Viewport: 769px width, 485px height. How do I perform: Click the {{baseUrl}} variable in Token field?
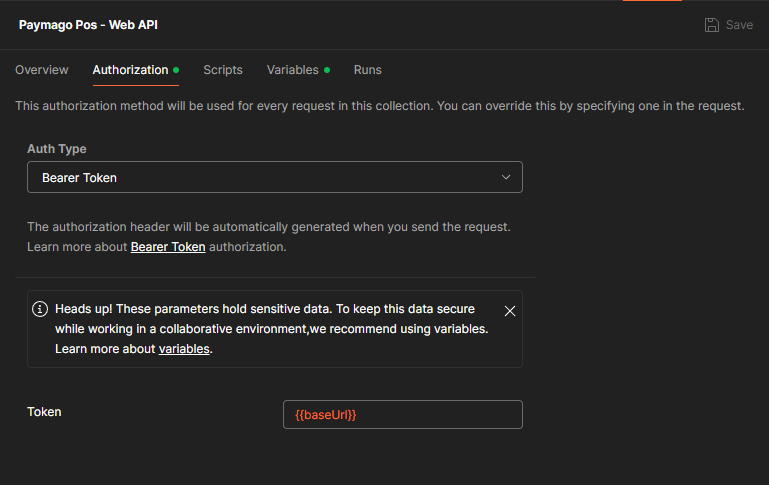[326, 414]
